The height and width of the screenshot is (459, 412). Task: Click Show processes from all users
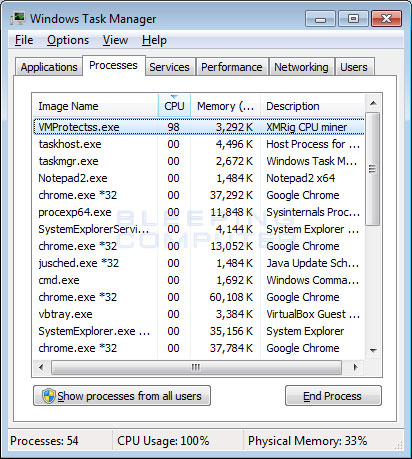[122, 396]
